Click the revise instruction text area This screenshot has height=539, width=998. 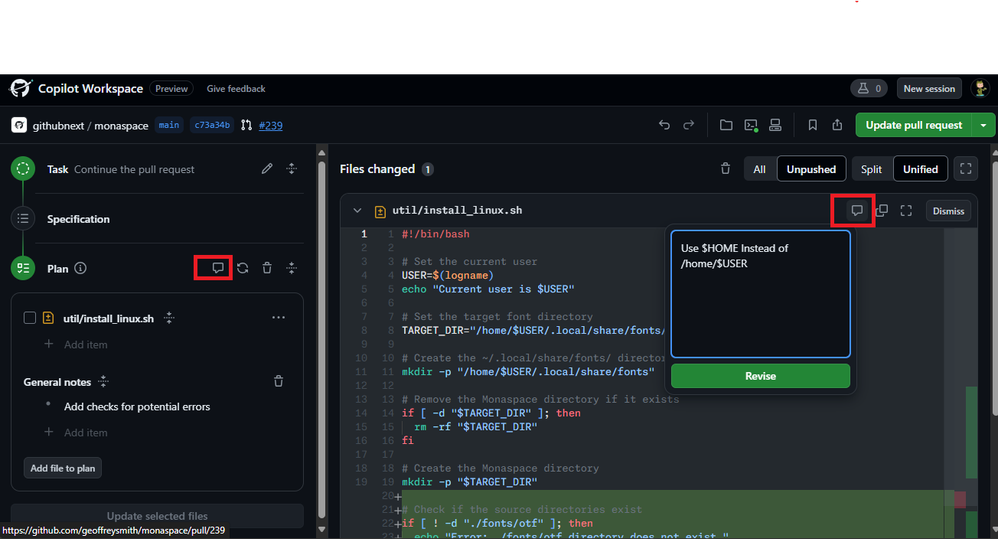[761, 294]
